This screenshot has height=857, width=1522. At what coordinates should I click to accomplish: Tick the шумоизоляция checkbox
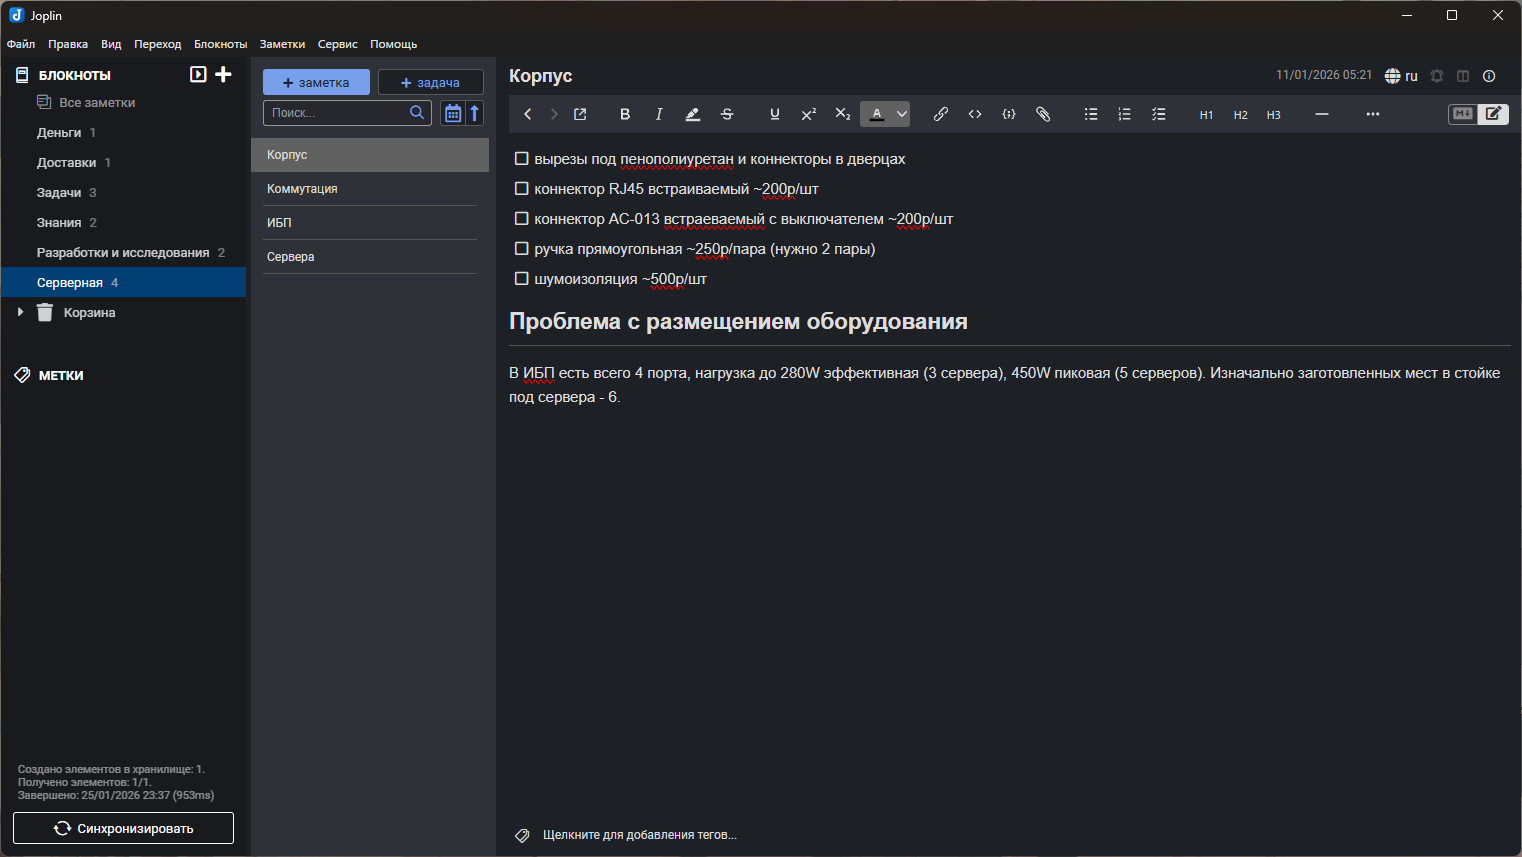521,279
